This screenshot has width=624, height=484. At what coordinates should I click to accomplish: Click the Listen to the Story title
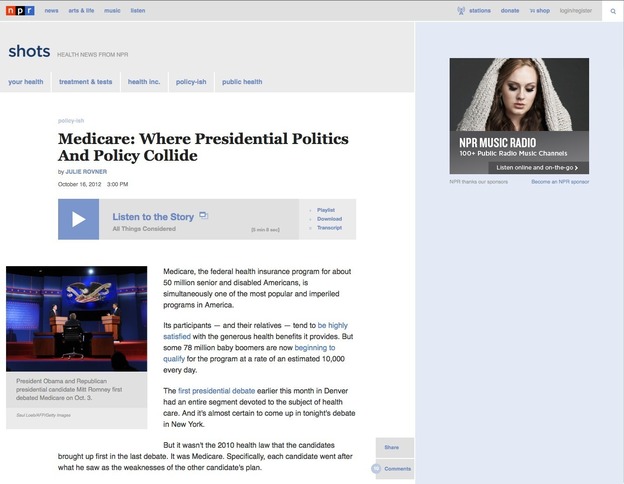(x=153, y=217)
